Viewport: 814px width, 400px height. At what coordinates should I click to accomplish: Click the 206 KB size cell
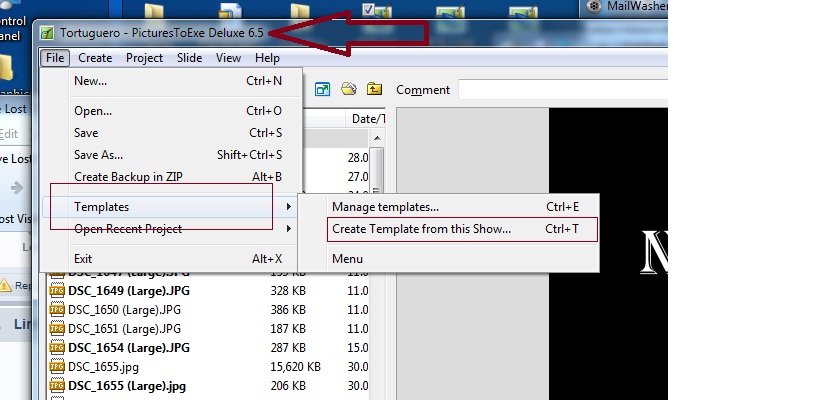coord(288,386)
